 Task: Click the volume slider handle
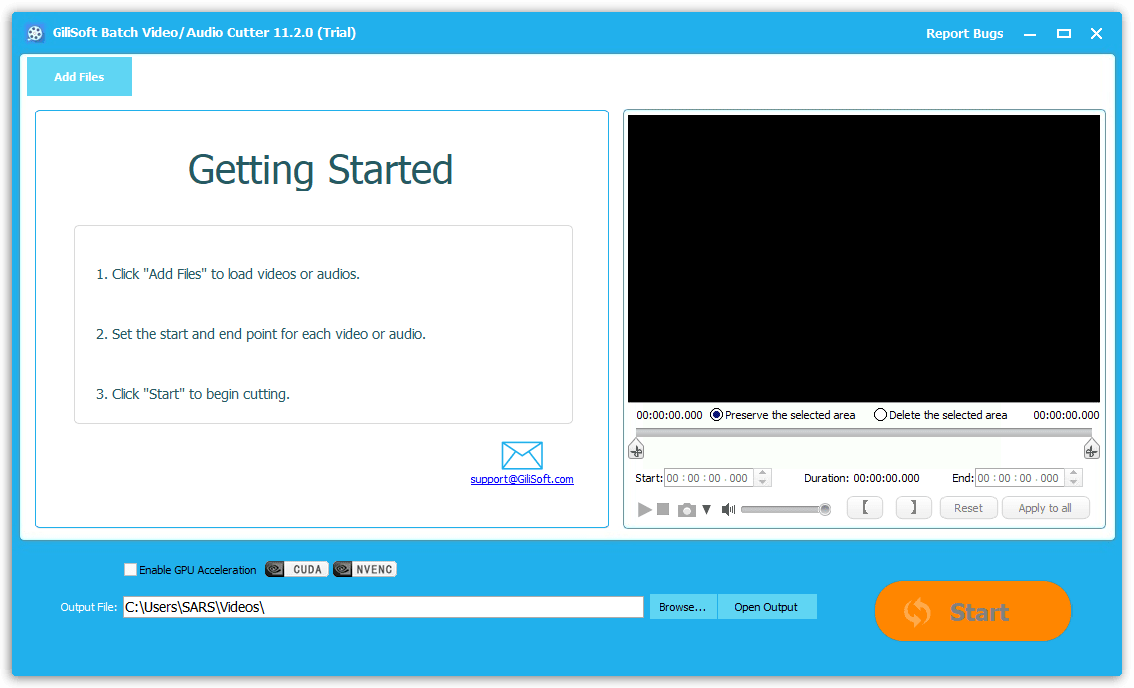tap(825, 509)
